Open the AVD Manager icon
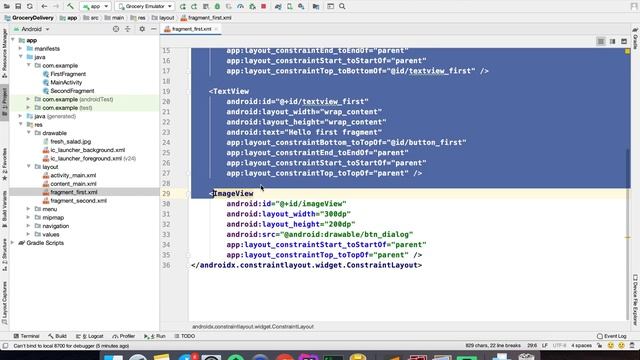 [x=290, y=7]
